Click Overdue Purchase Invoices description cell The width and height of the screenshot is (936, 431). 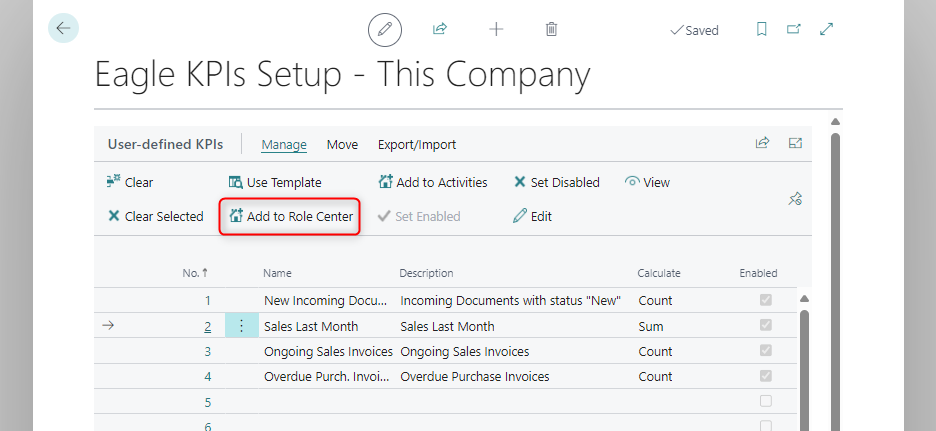coord(475,377)
